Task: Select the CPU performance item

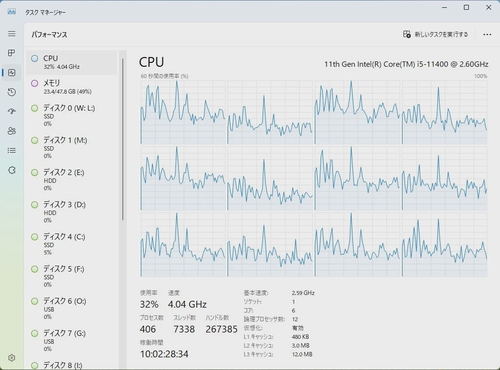Action: pos(72,62)
